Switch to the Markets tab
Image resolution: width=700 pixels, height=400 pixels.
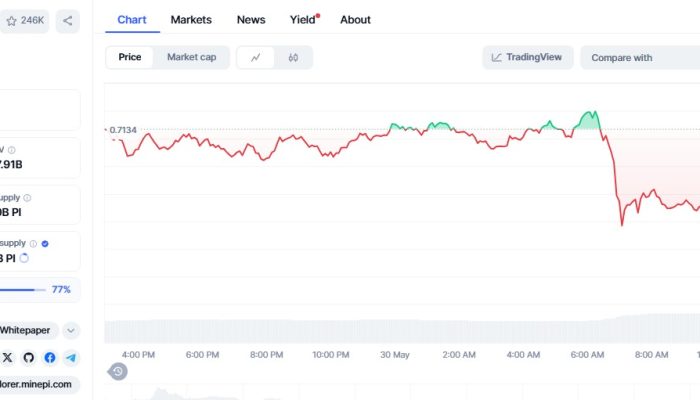pyautogui.click(x=191, y=19)
